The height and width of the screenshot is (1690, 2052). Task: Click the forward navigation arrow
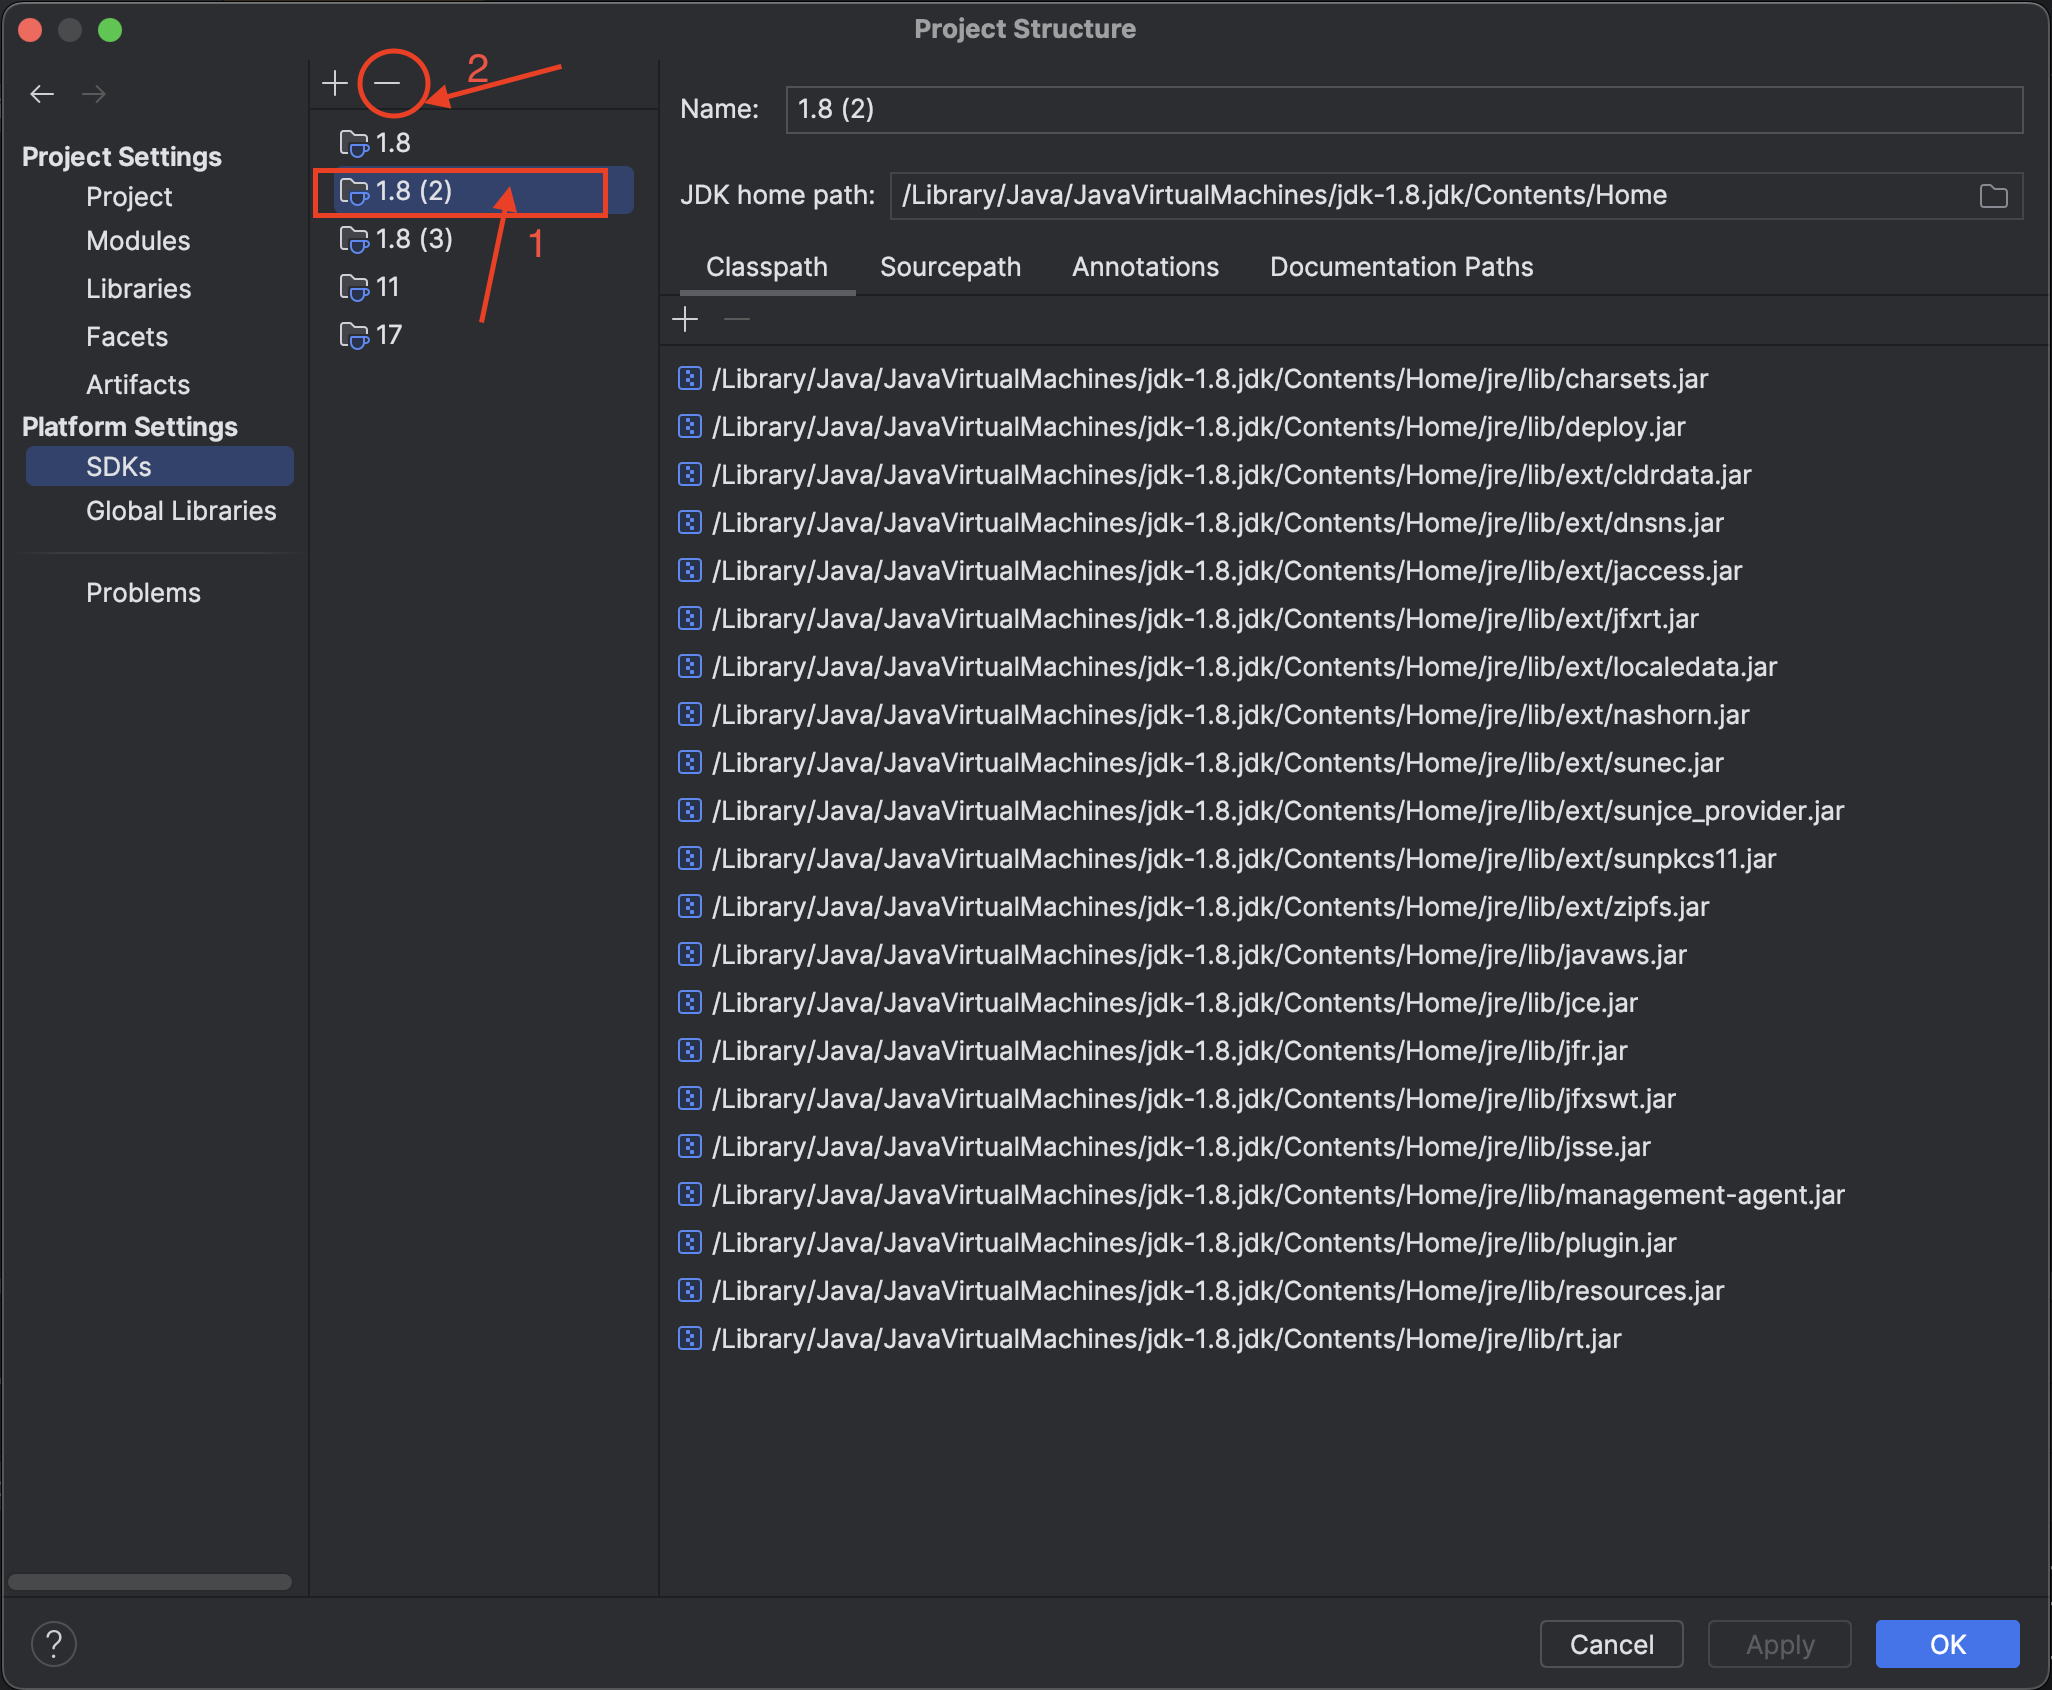coord(94,94)
